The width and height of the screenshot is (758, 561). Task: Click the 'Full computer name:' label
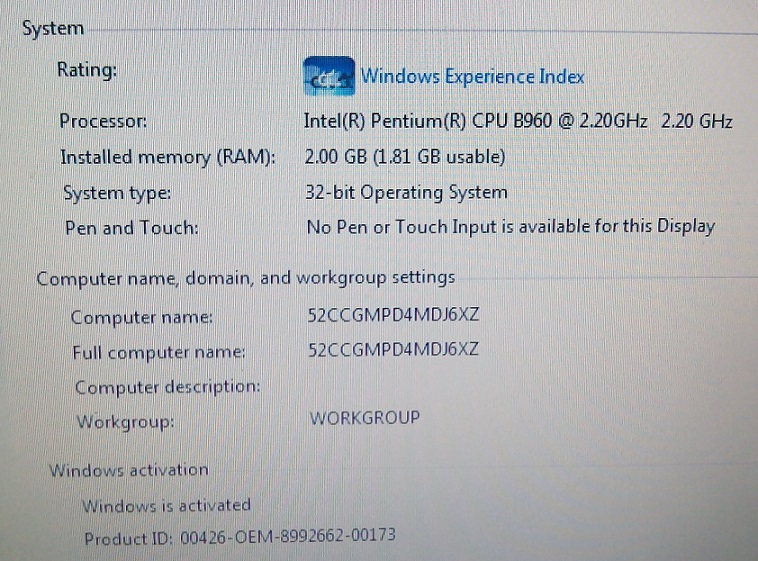pyautogui.click(x=159, y=352)
